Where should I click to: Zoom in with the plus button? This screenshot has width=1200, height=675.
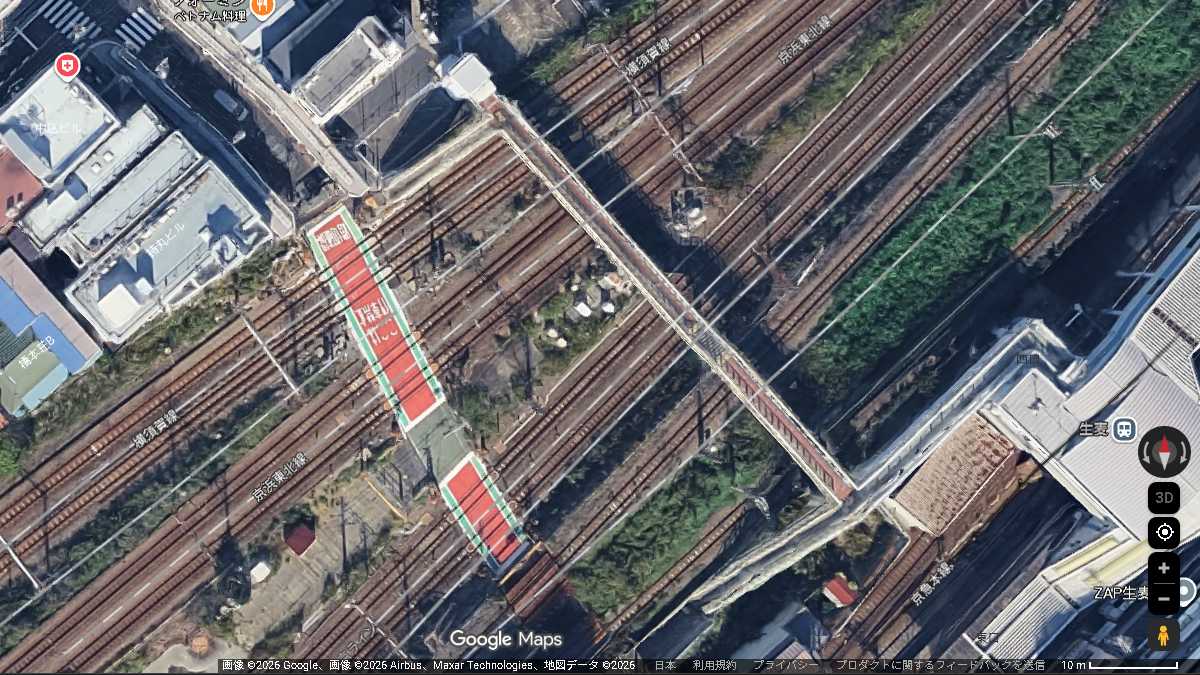click(1164, 568)
